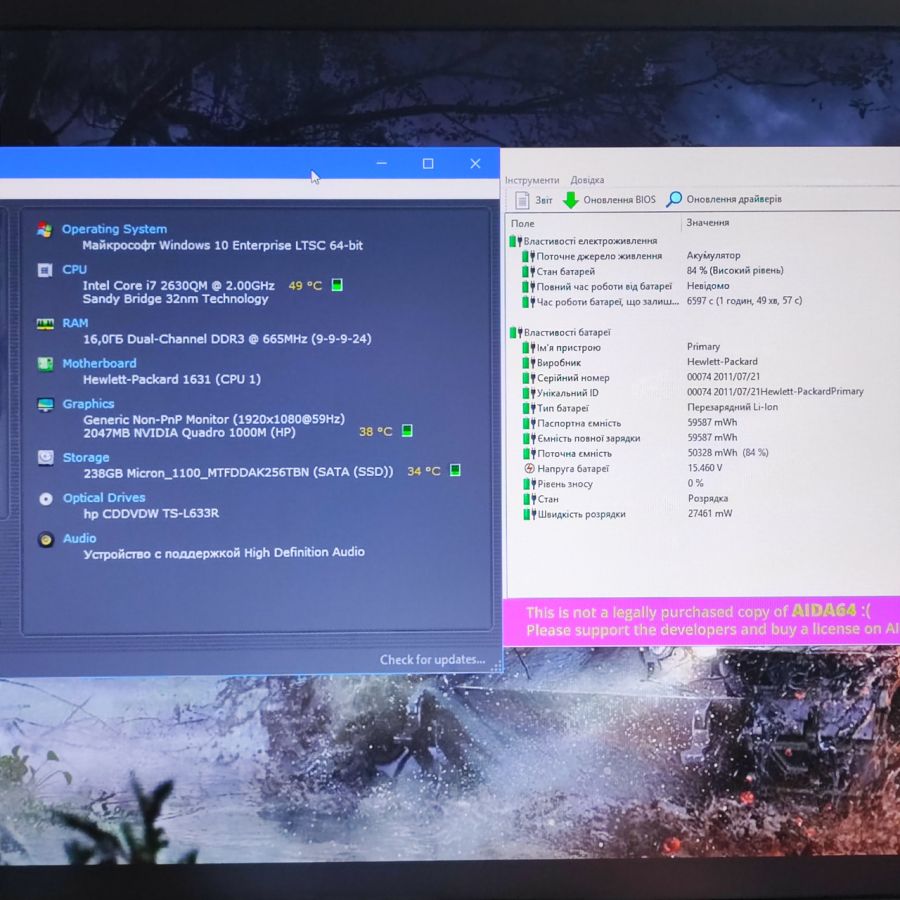Click the 27461 mW discharge rate value
The image size is (900, 900).
coord(710,513)
